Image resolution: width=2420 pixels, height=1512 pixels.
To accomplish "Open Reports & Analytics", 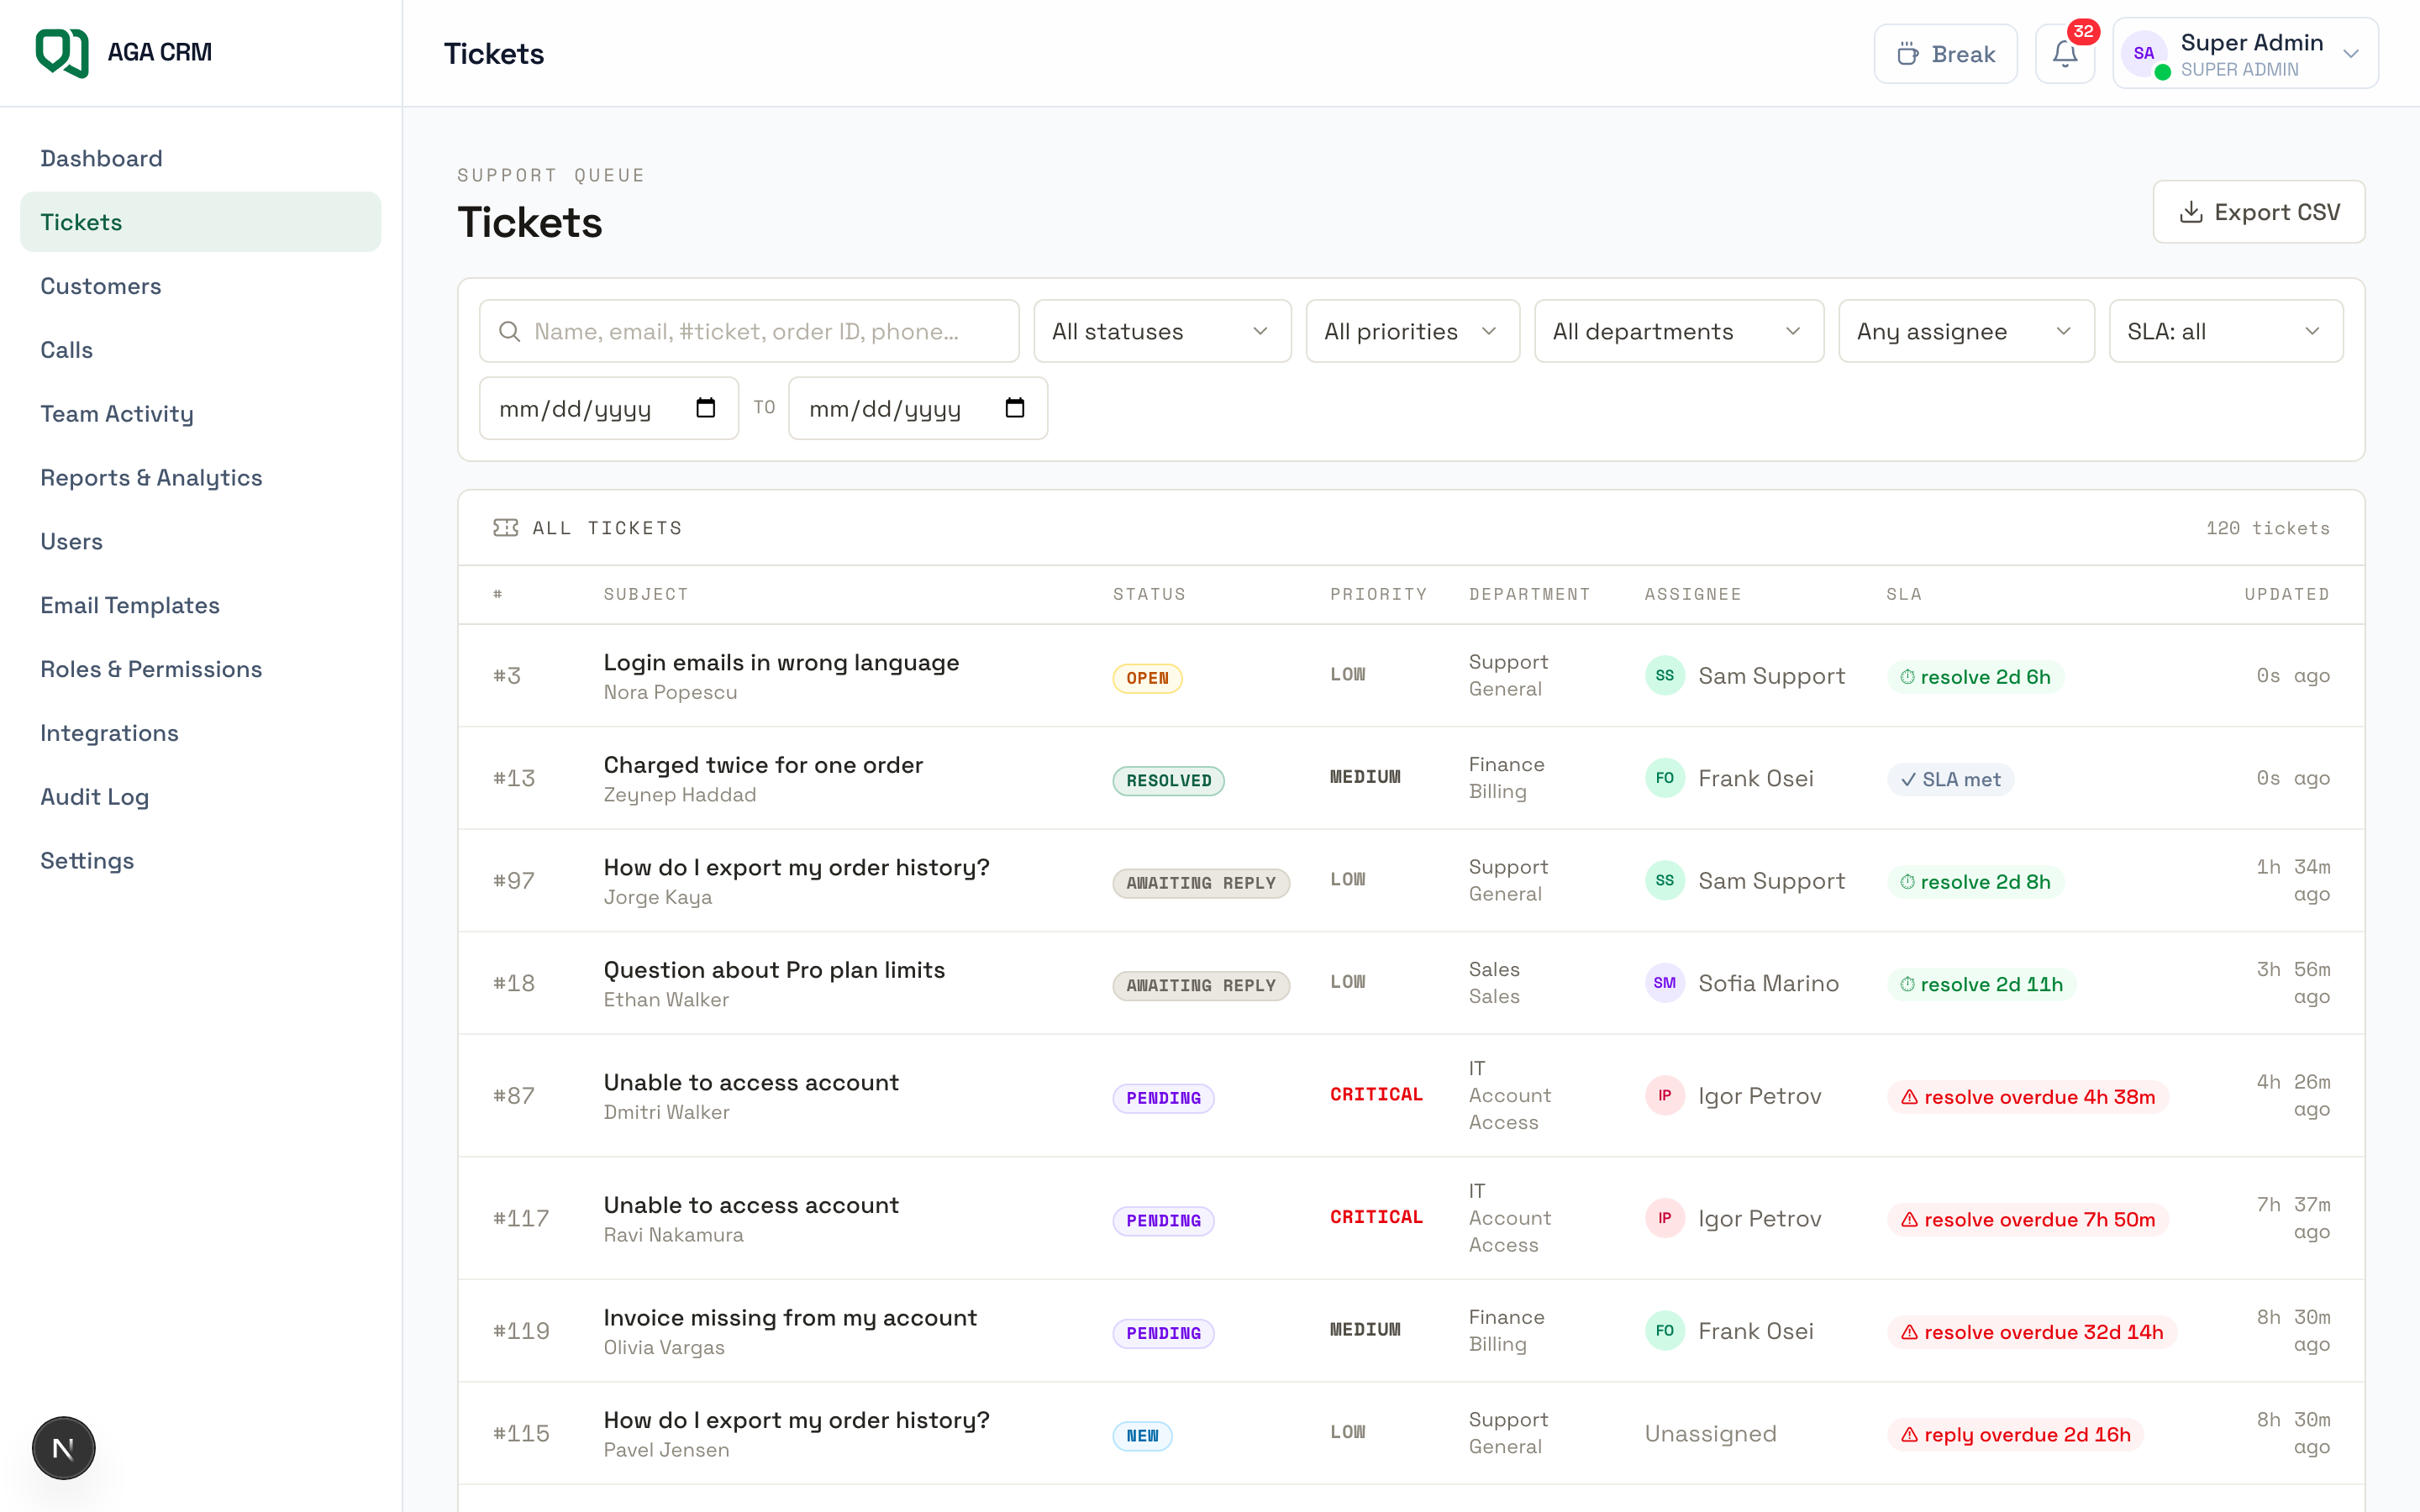I will coord(200,477).
